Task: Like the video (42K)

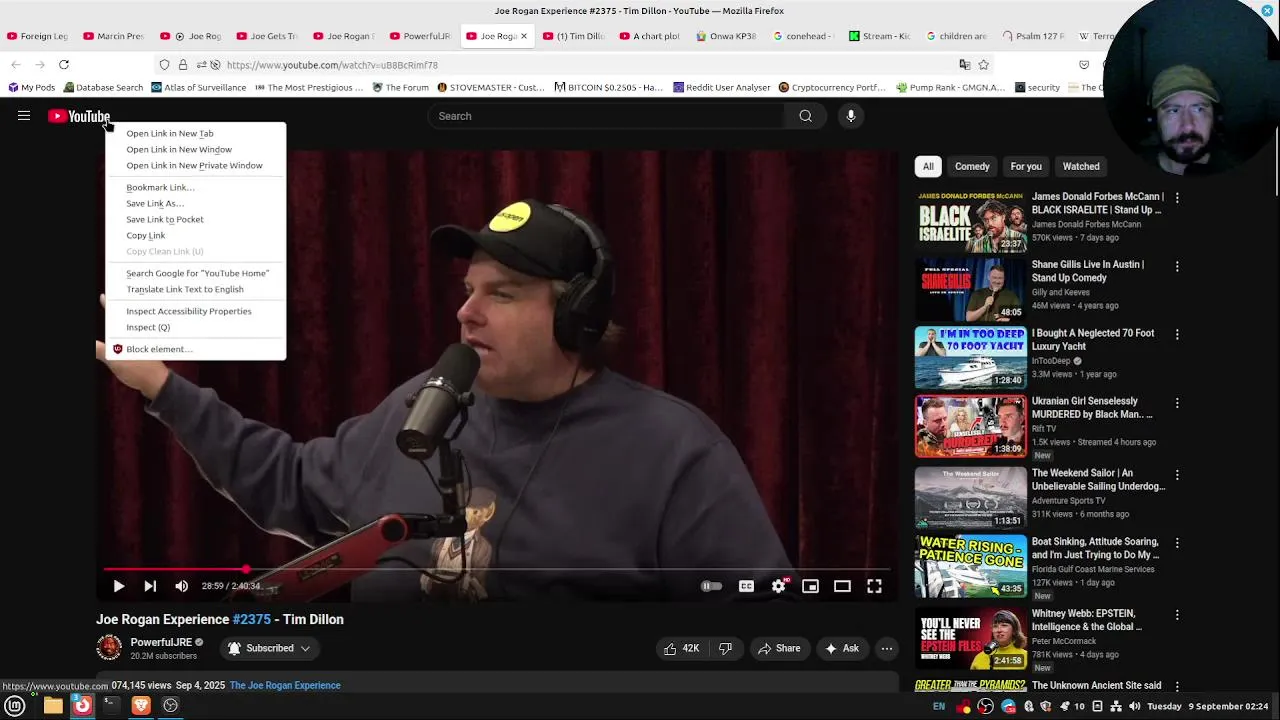Action: pyautogui.click(x=681, y=648)
